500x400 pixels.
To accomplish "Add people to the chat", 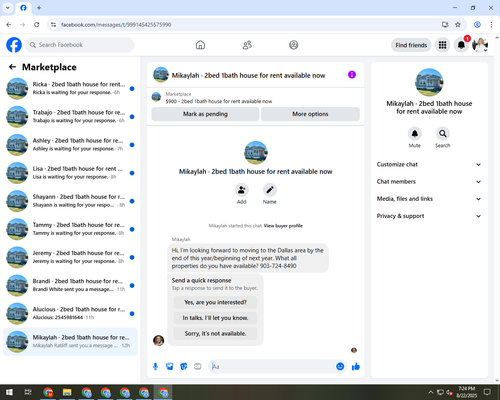I will coord(242,190).
